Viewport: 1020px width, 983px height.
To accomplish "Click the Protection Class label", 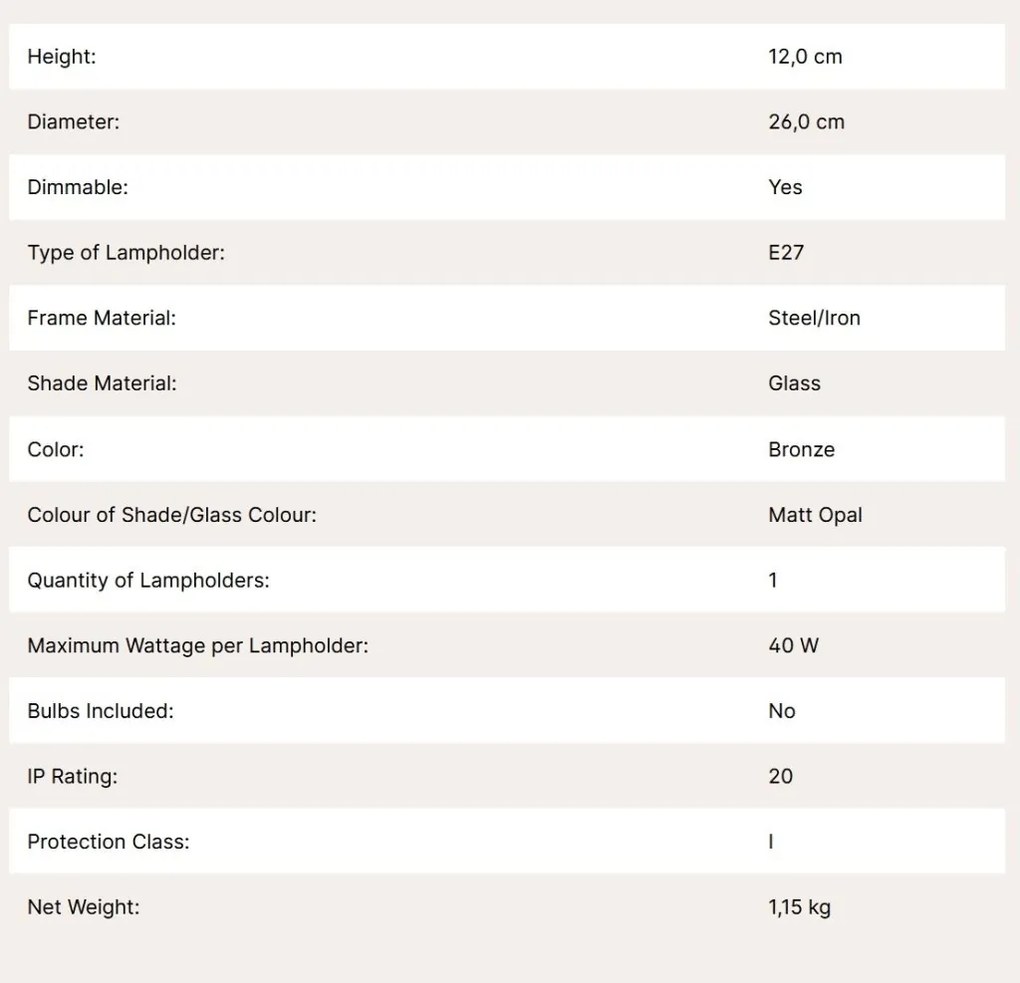I will (x=109, y=842).
